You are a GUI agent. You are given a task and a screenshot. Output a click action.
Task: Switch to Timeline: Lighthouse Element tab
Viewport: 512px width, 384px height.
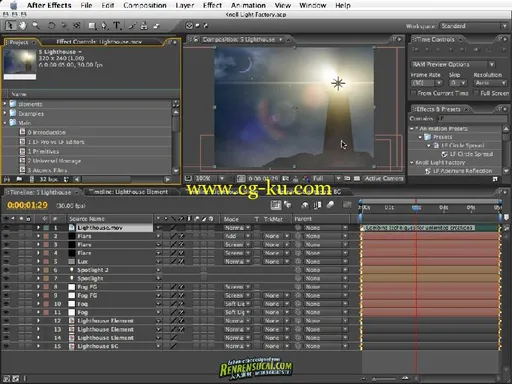click(128, 192)
